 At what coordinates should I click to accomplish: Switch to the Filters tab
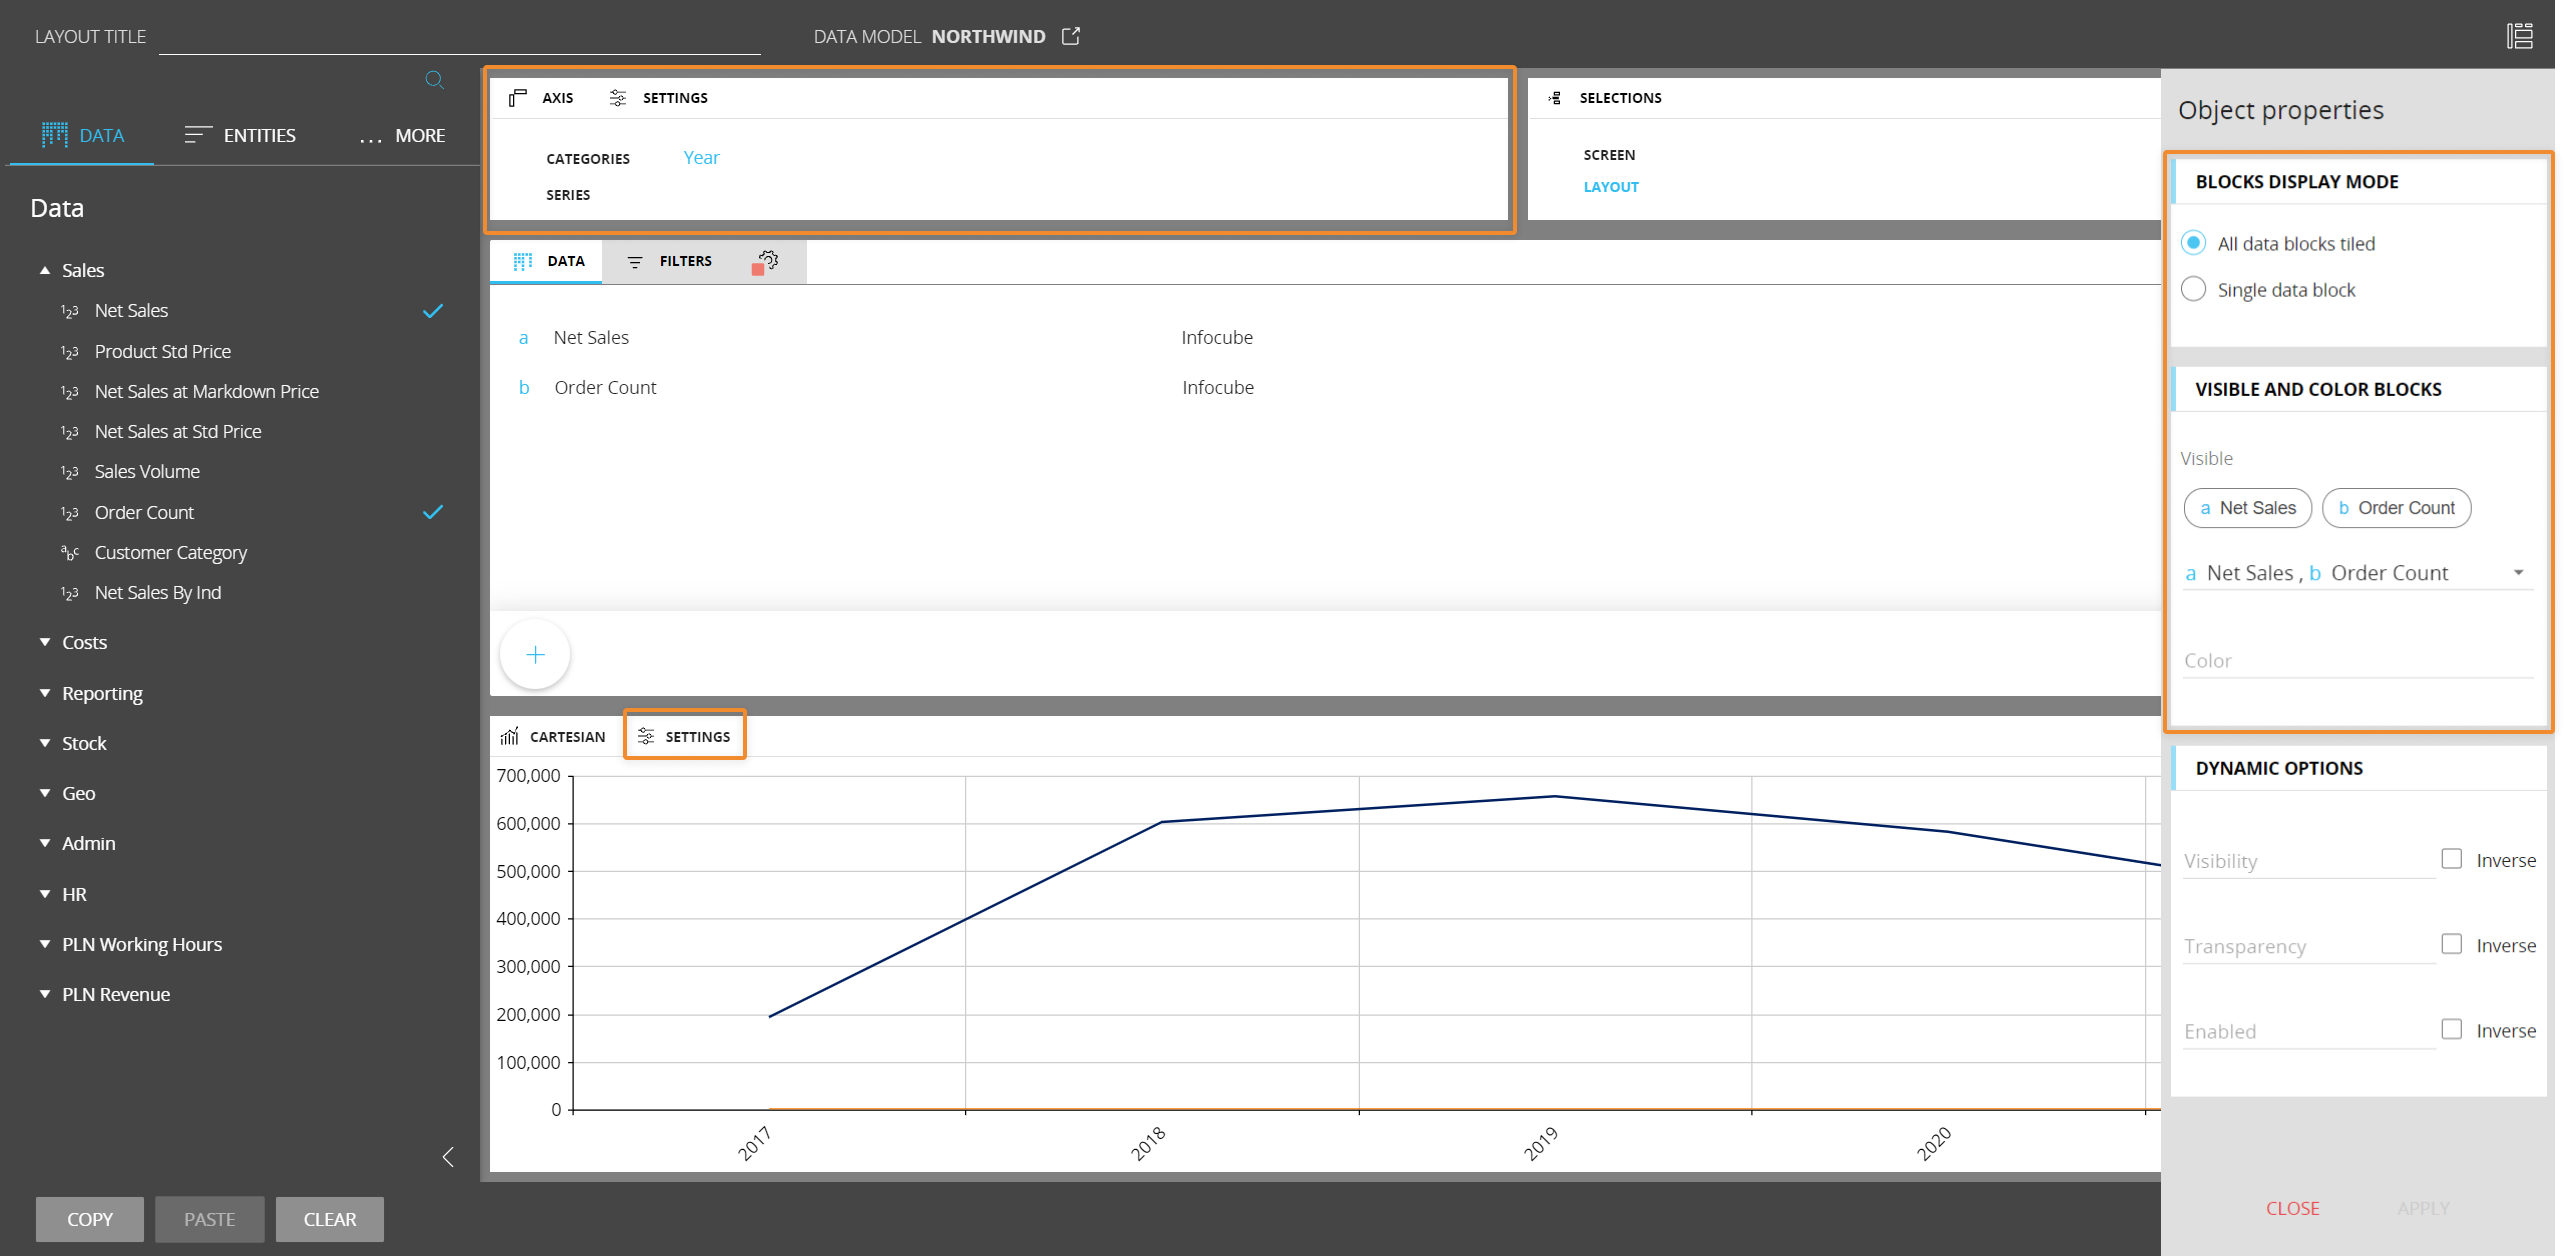coord(670,261)
